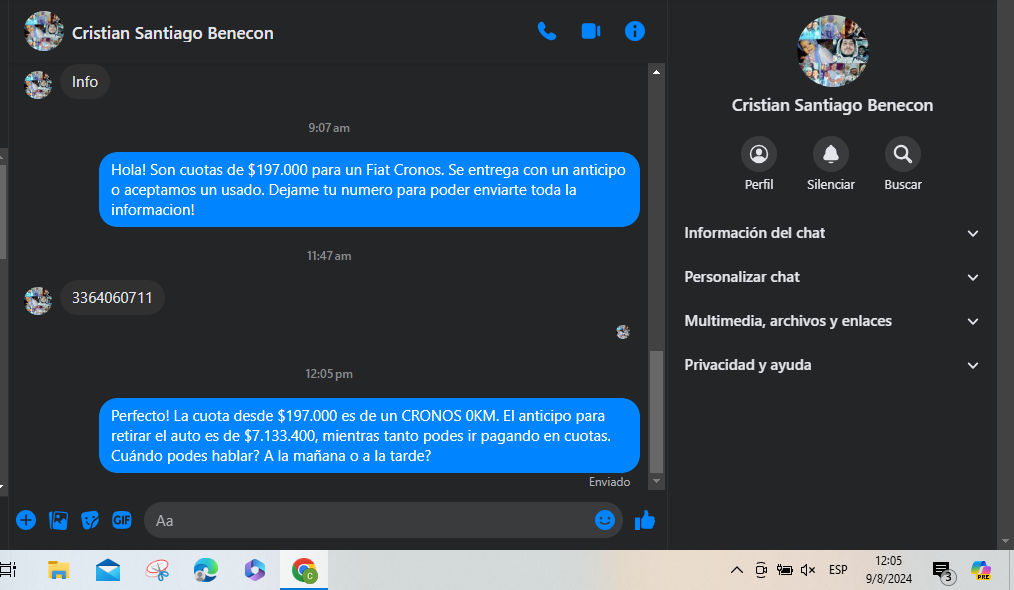Viewport: 1014px width, 590px height.
Task: Expand Privacidad y ayuda section
Action: (831, 365)
